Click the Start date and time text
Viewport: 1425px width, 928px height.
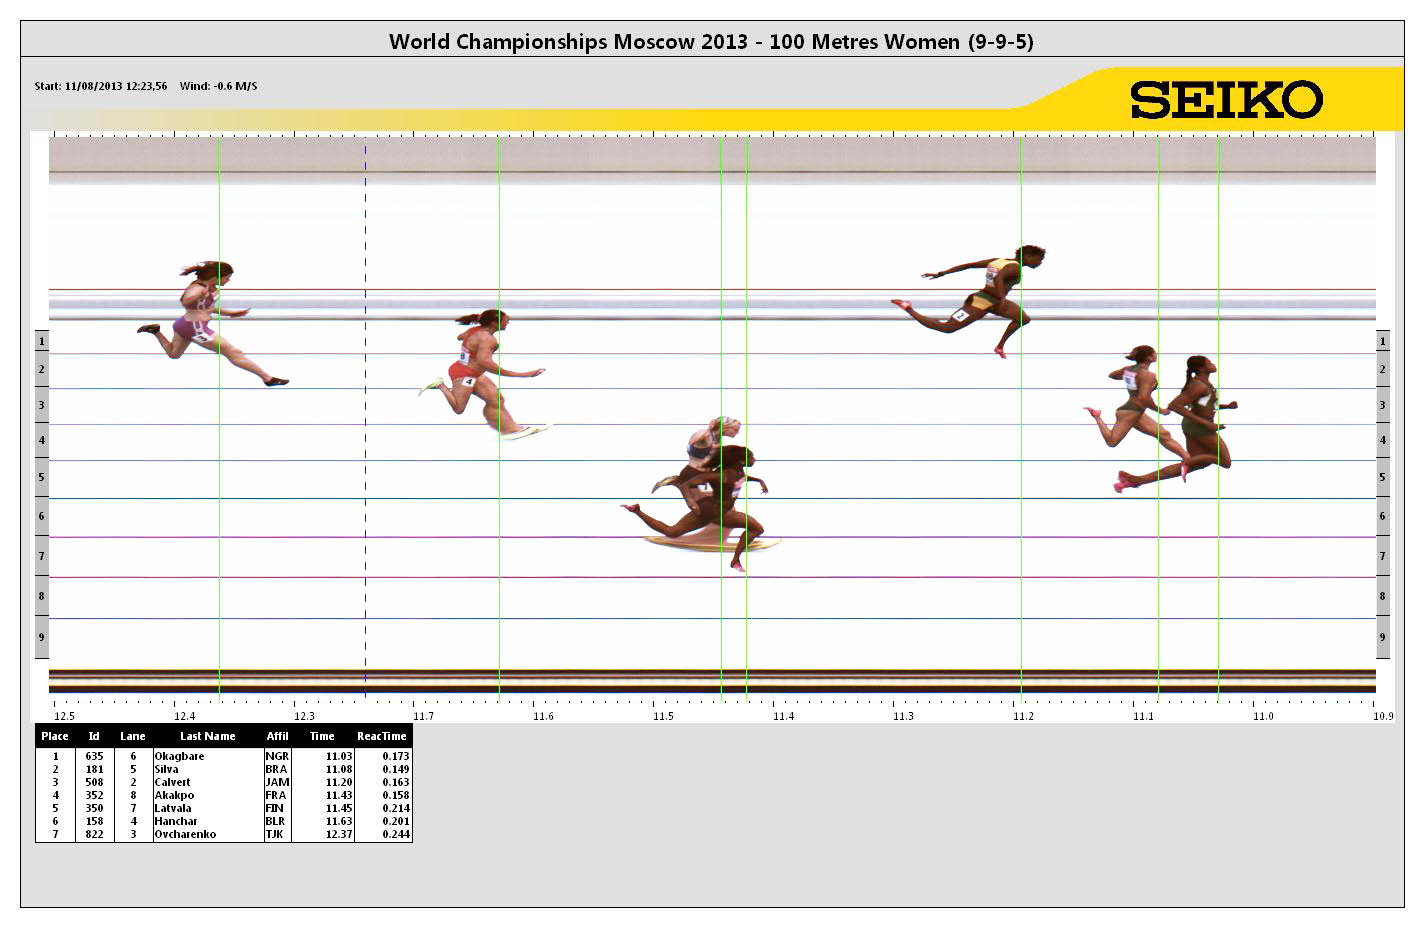101,86
